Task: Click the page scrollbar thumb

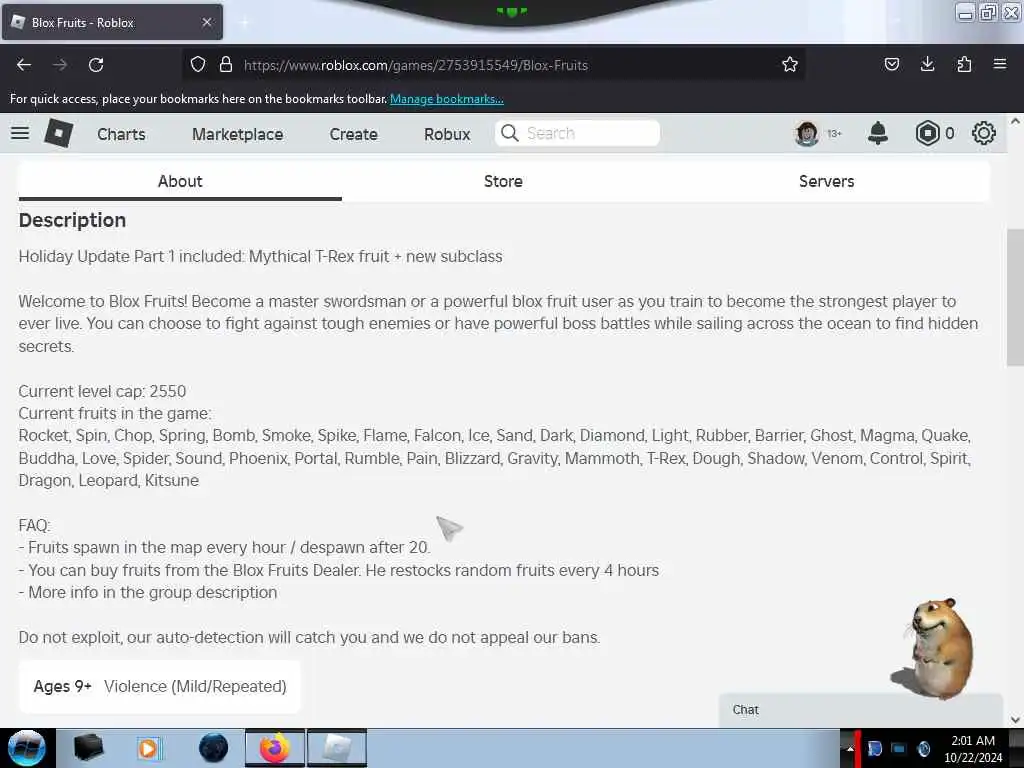Action: pos(1015,297)
